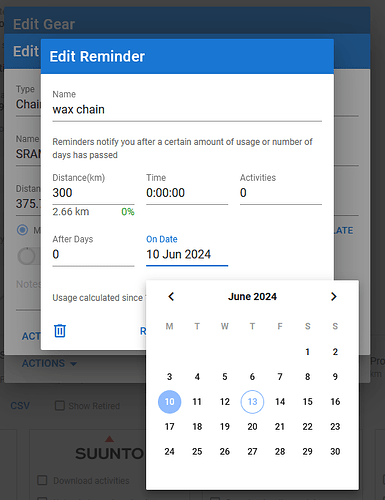This screenshot has height=500, width=385.
Task: Select June 17 in the calendar
Action: tap(169, 427)
